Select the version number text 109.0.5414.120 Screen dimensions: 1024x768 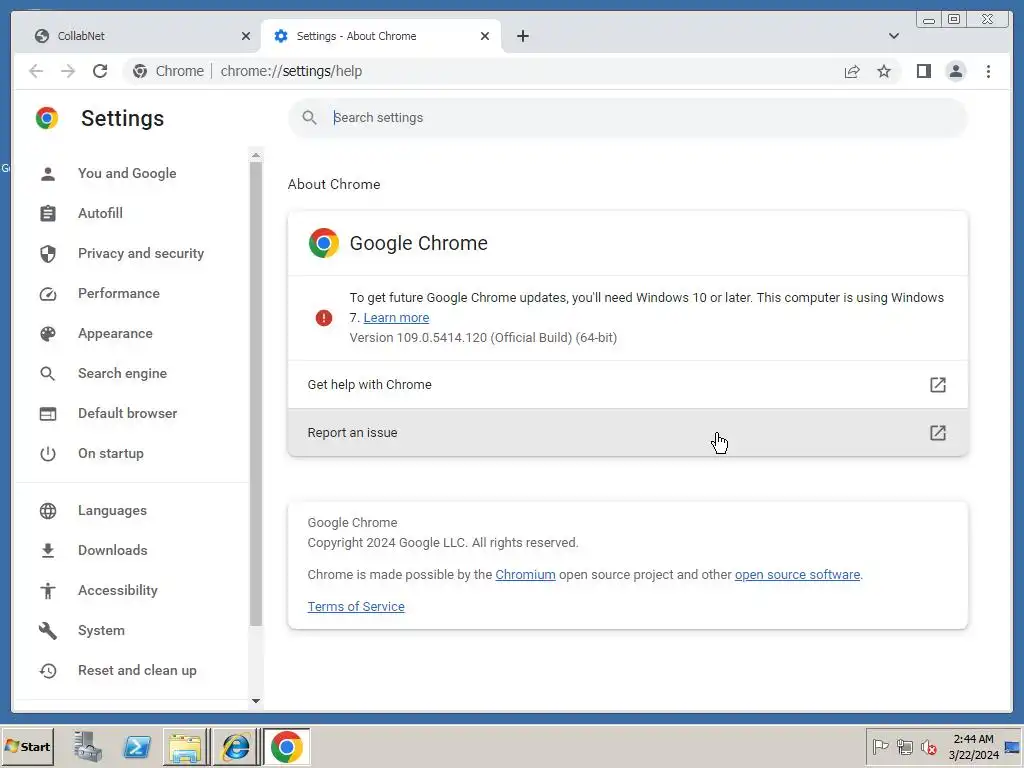(441, 338)
